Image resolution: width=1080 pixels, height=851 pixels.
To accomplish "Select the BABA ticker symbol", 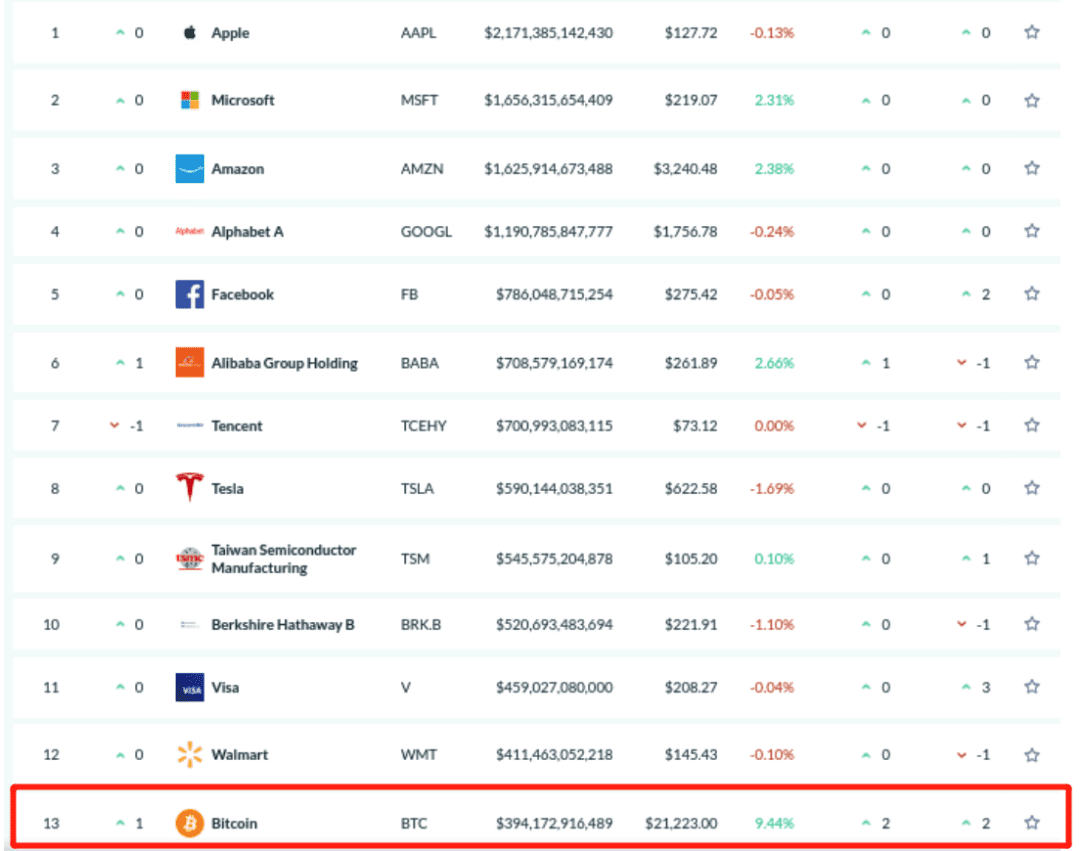I will coord(419,363).
